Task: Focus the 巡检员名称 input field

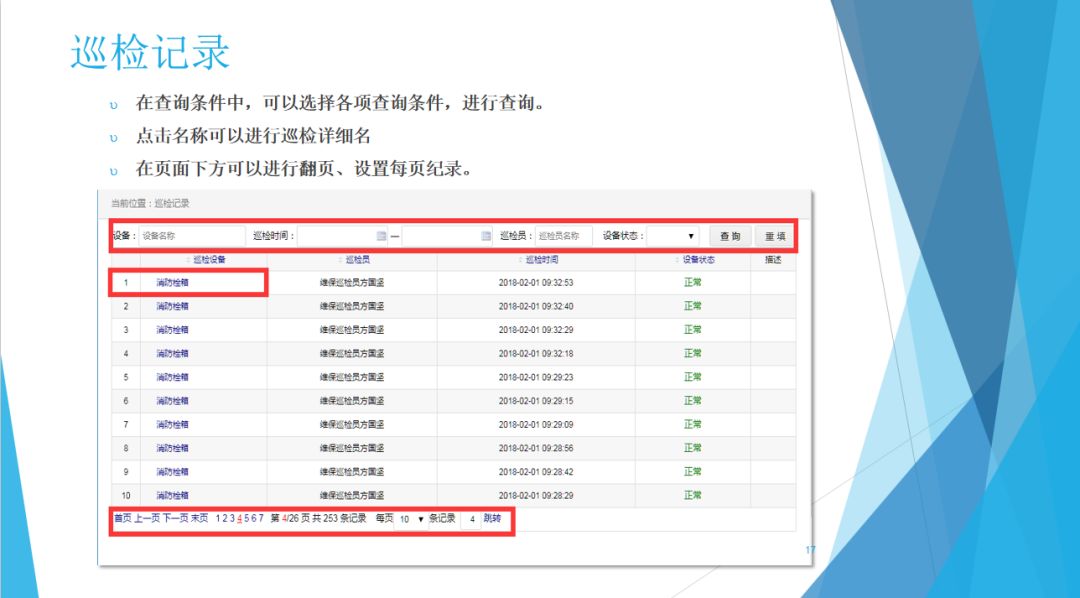Action: point(563,236)
